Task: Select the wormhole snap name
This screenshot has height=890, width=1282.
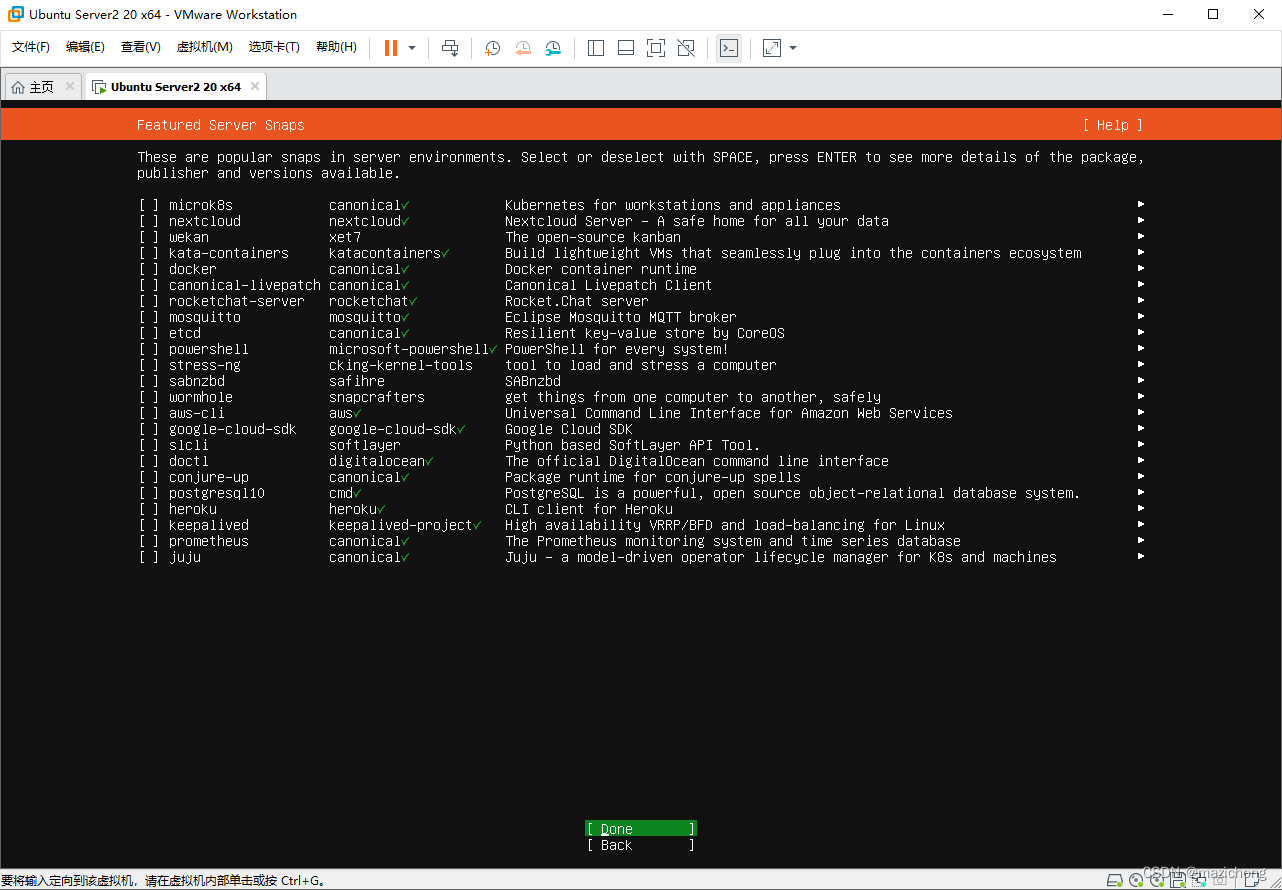Action: [201, 397]
